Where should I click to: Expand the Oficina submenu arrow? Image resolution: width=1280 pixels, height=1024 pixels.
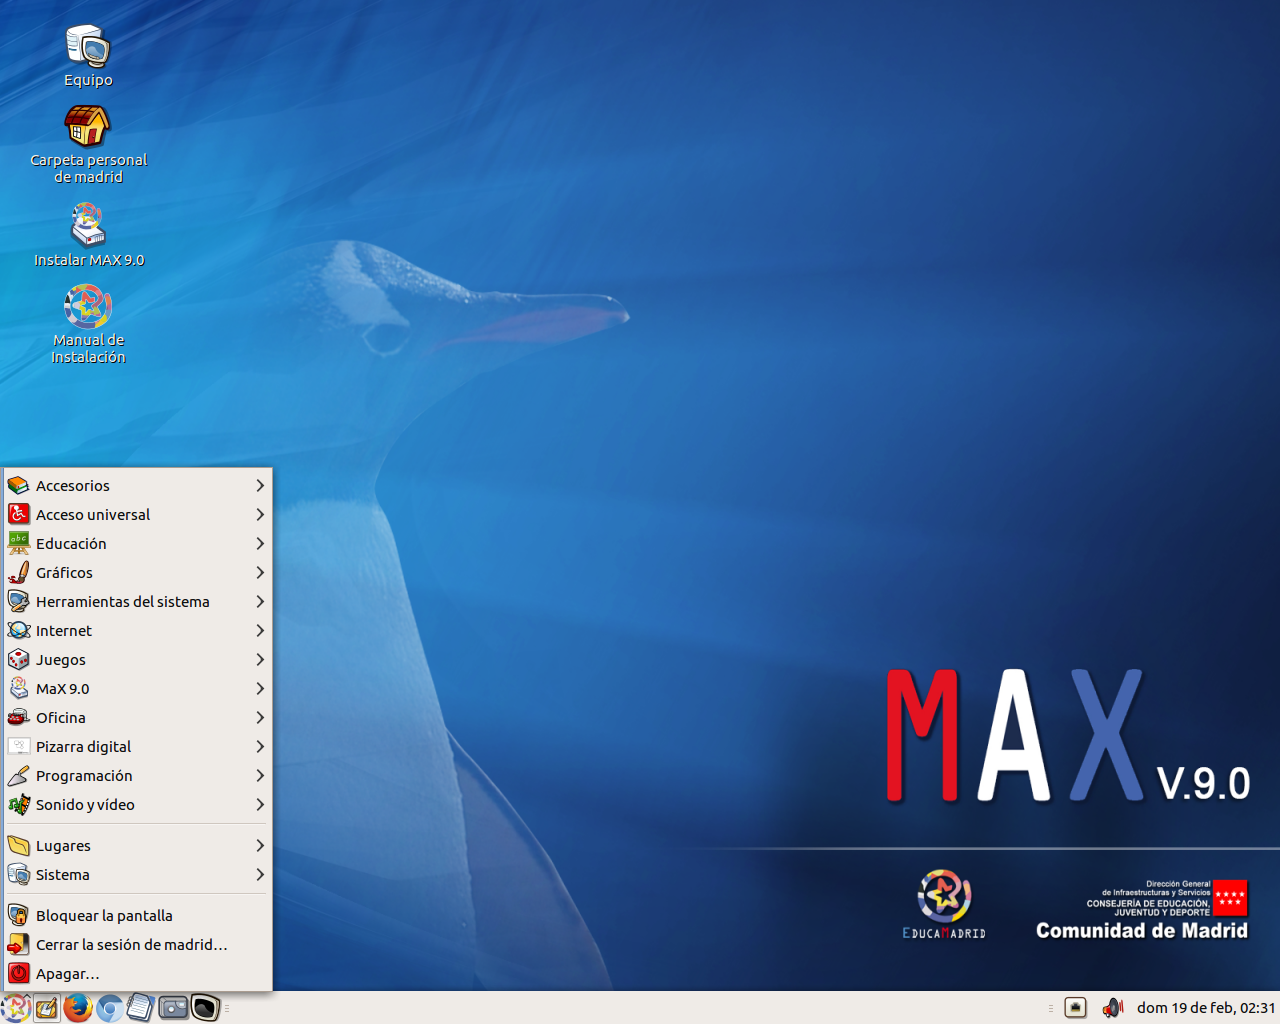pyautogui.click(x=260, y=717)
